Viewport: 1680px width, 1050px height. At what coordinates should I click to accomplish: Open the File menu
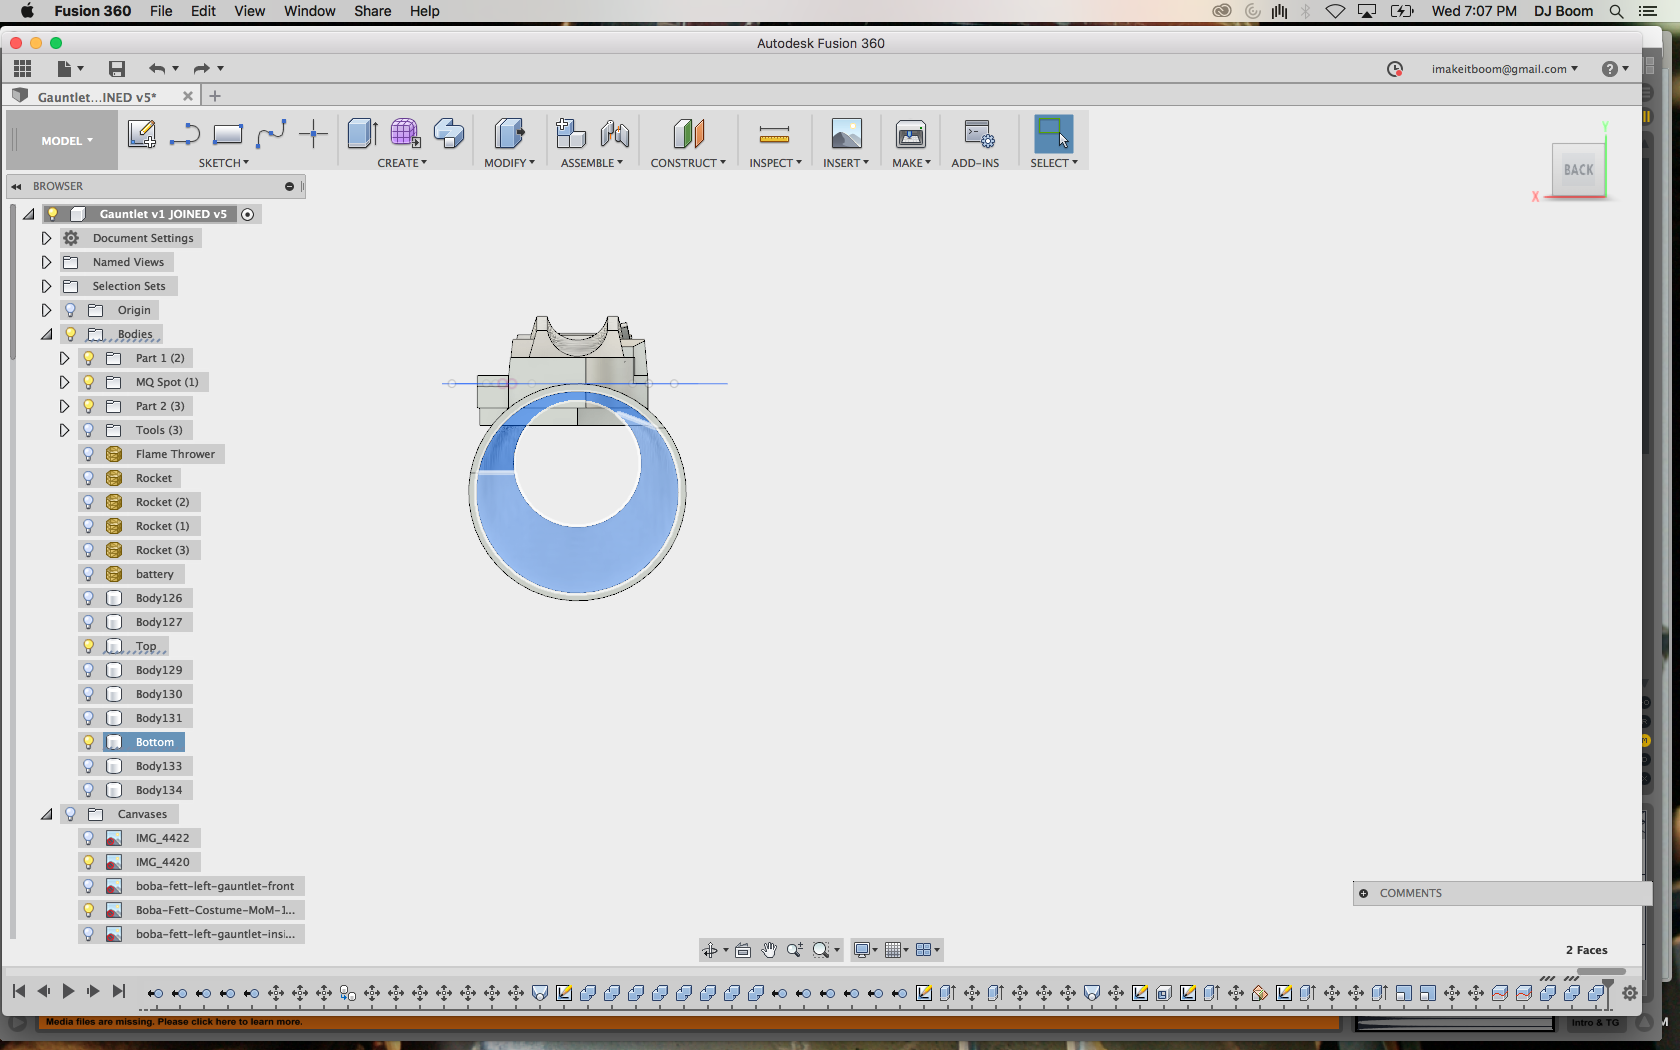(x=161, y=11)
